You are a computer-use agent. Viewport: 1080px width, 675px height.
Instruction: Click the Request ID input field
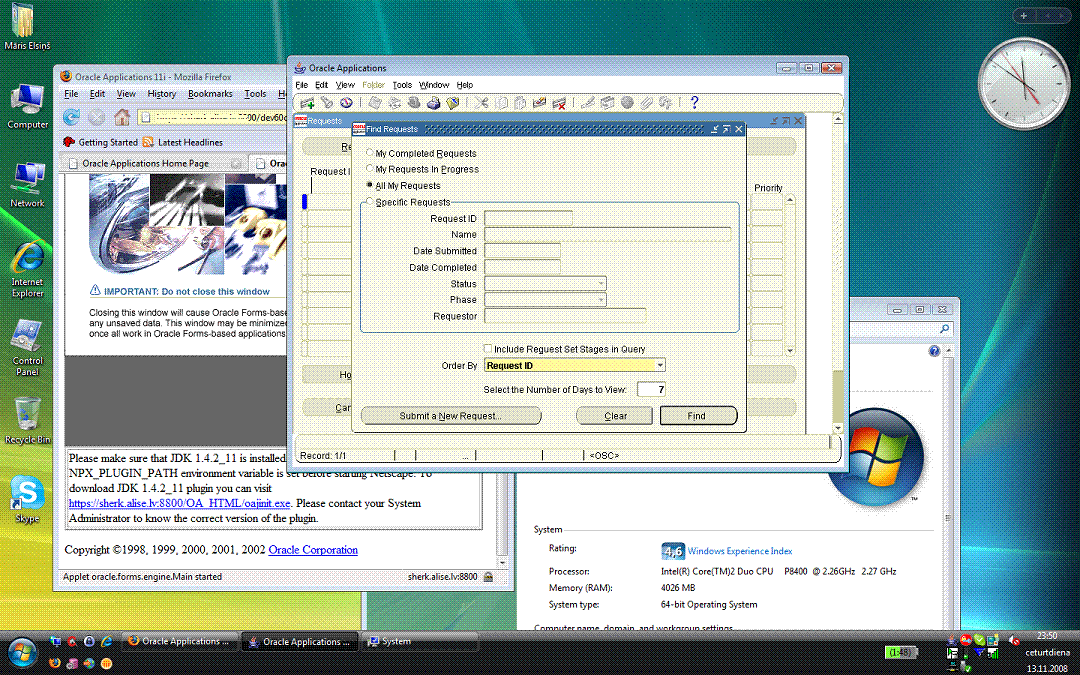528,218
